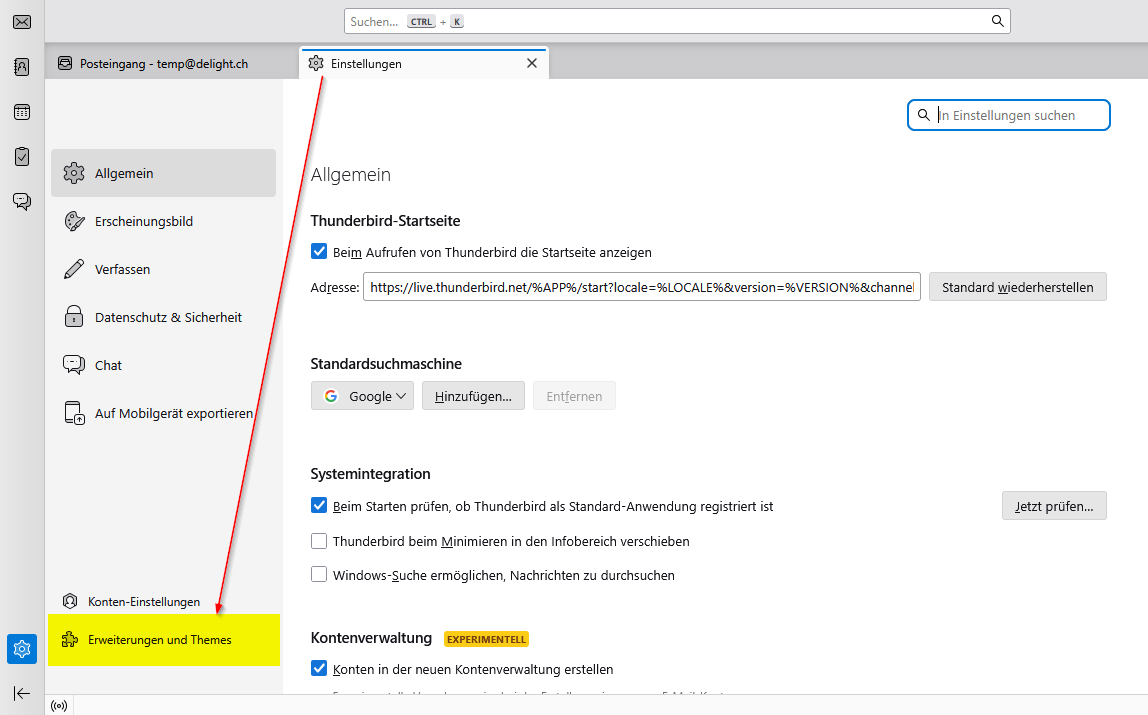Open Mail from the left spaces toolbar
Image resolution: width=1148 pixels, height=715 pixels.
(x=22, y=22)
